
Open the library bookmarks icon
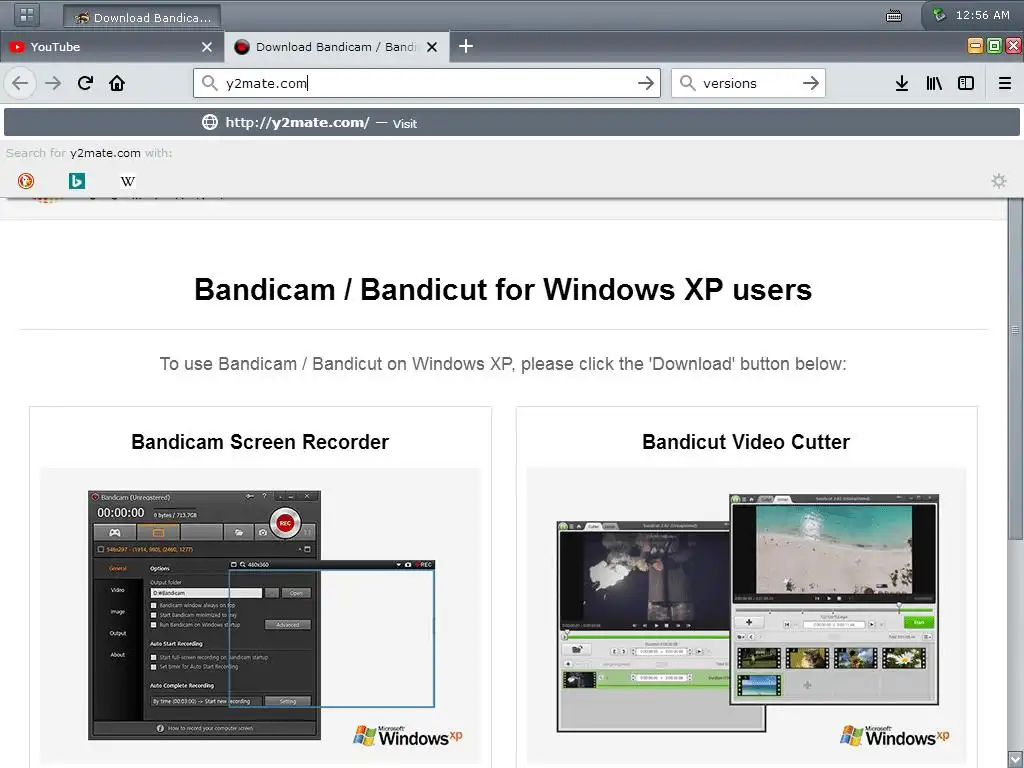pos(934,83)
